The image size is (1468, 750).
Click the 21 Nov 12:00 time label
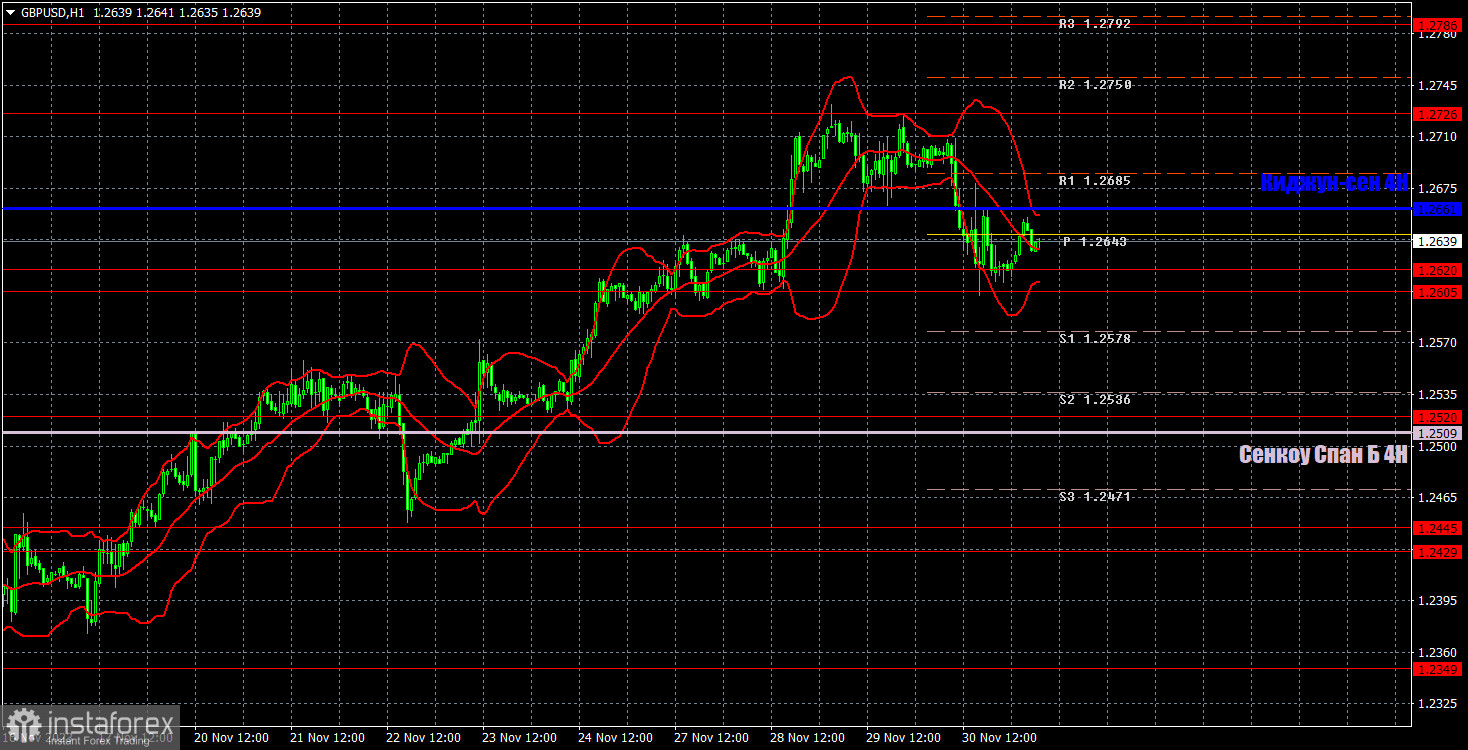pyautogui.click(x=327, y=738)
